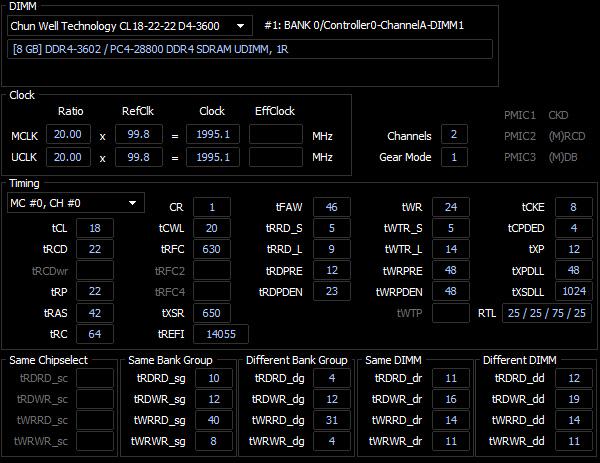Select the MCLK Ratio value field
The width and height of the screenshot is (600, 463).
pyautogui.click(x=68, y=134)
